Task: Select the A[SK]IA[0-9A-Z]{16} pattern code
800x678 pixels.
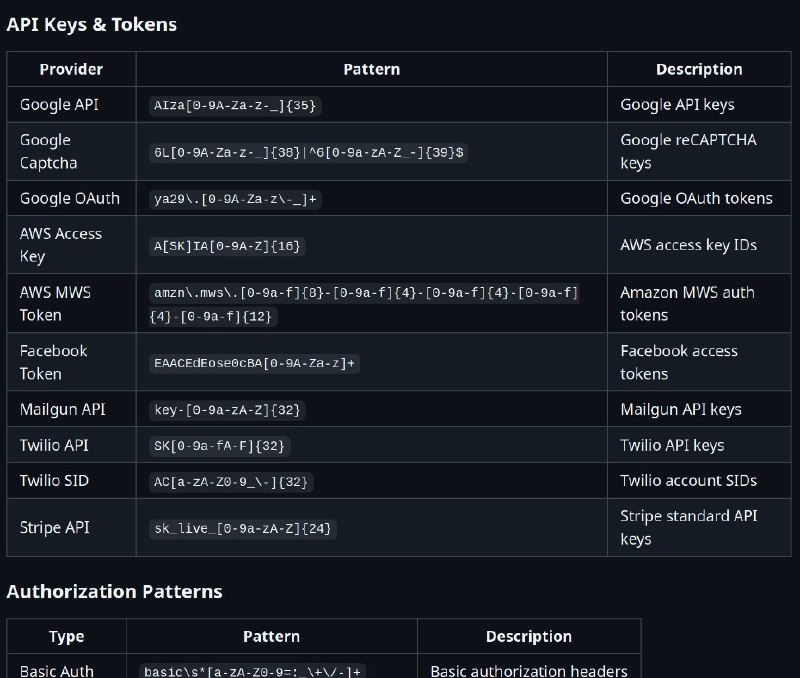Action: coord(228,246)
